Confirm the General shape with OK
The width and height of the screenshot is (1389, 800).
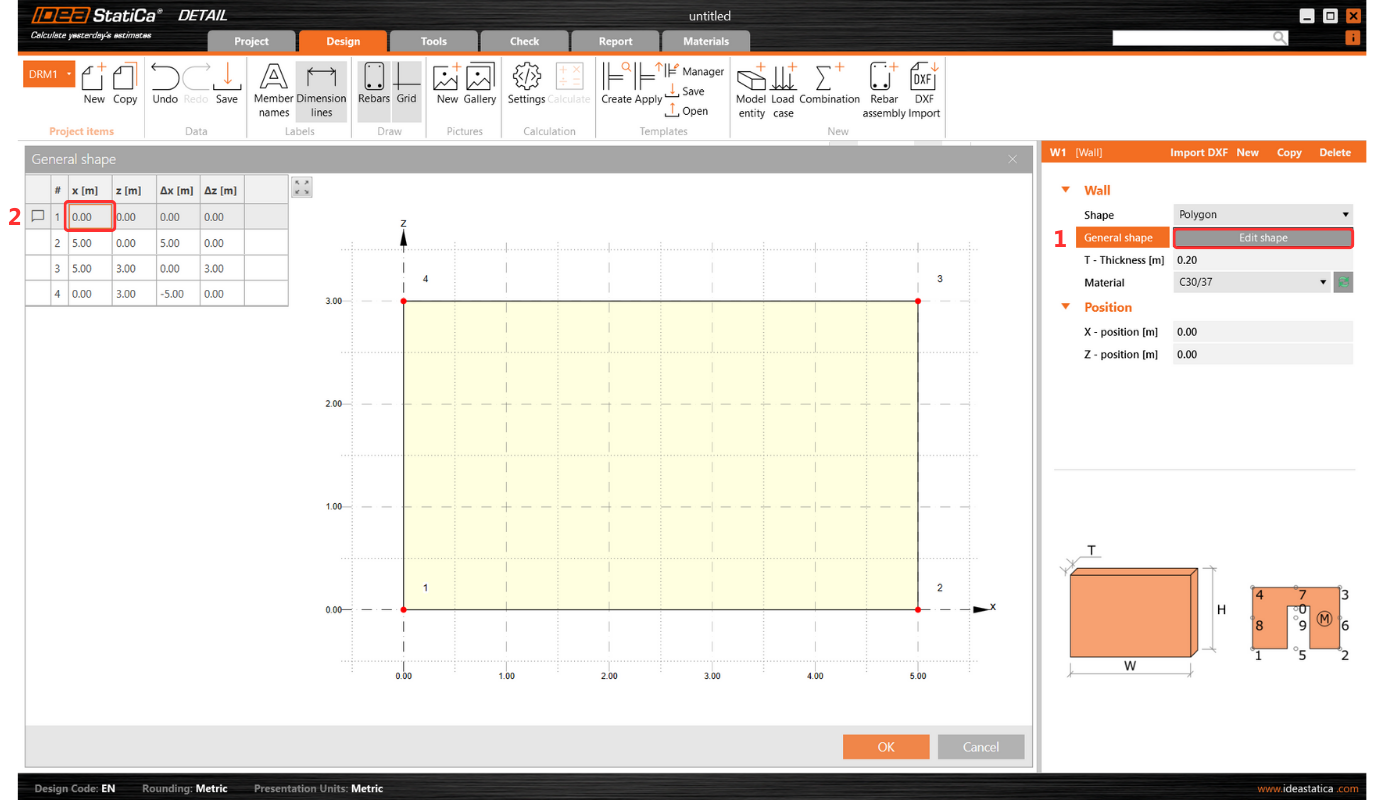886,746
